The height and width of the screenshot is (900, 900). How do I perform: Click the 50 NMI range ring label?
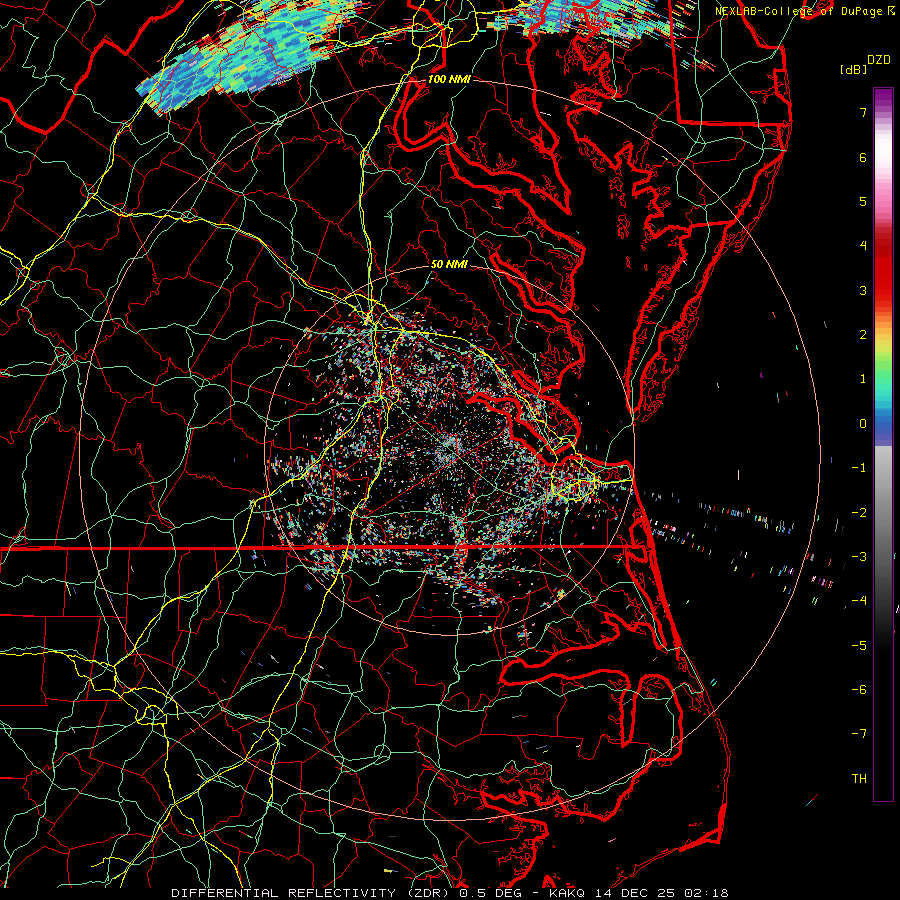pos(449,264)
